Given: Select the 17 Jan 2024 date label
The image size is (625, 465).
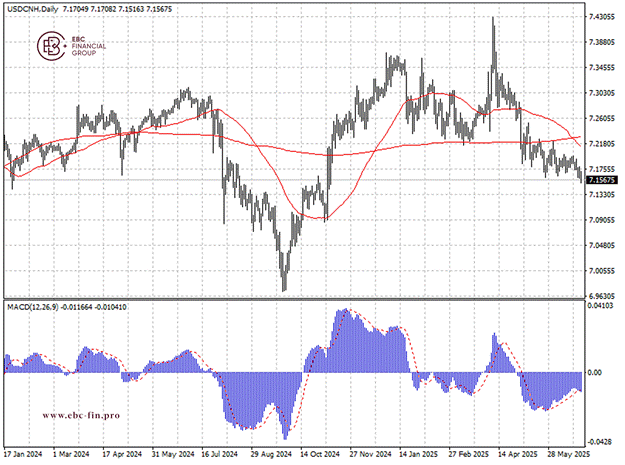Looking at the screenshot, I should coord(24,452).
